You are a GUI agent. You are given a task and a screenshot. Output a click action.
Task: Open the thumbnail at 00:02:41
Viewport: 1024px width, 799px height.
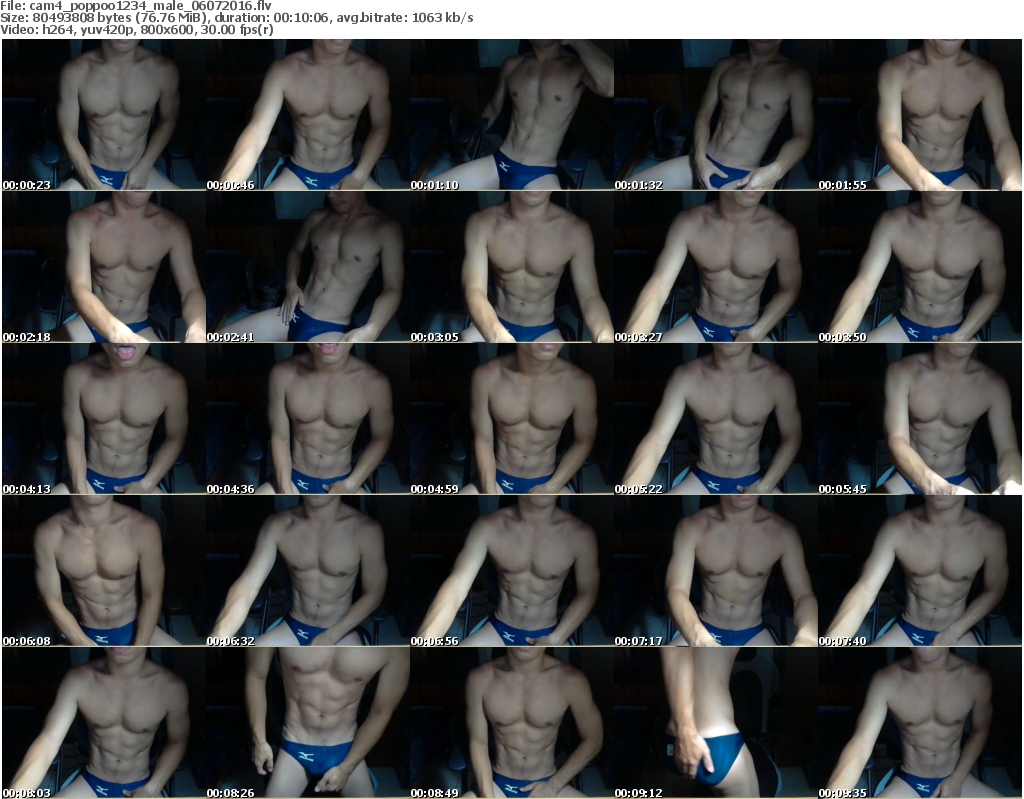[308, 267]
